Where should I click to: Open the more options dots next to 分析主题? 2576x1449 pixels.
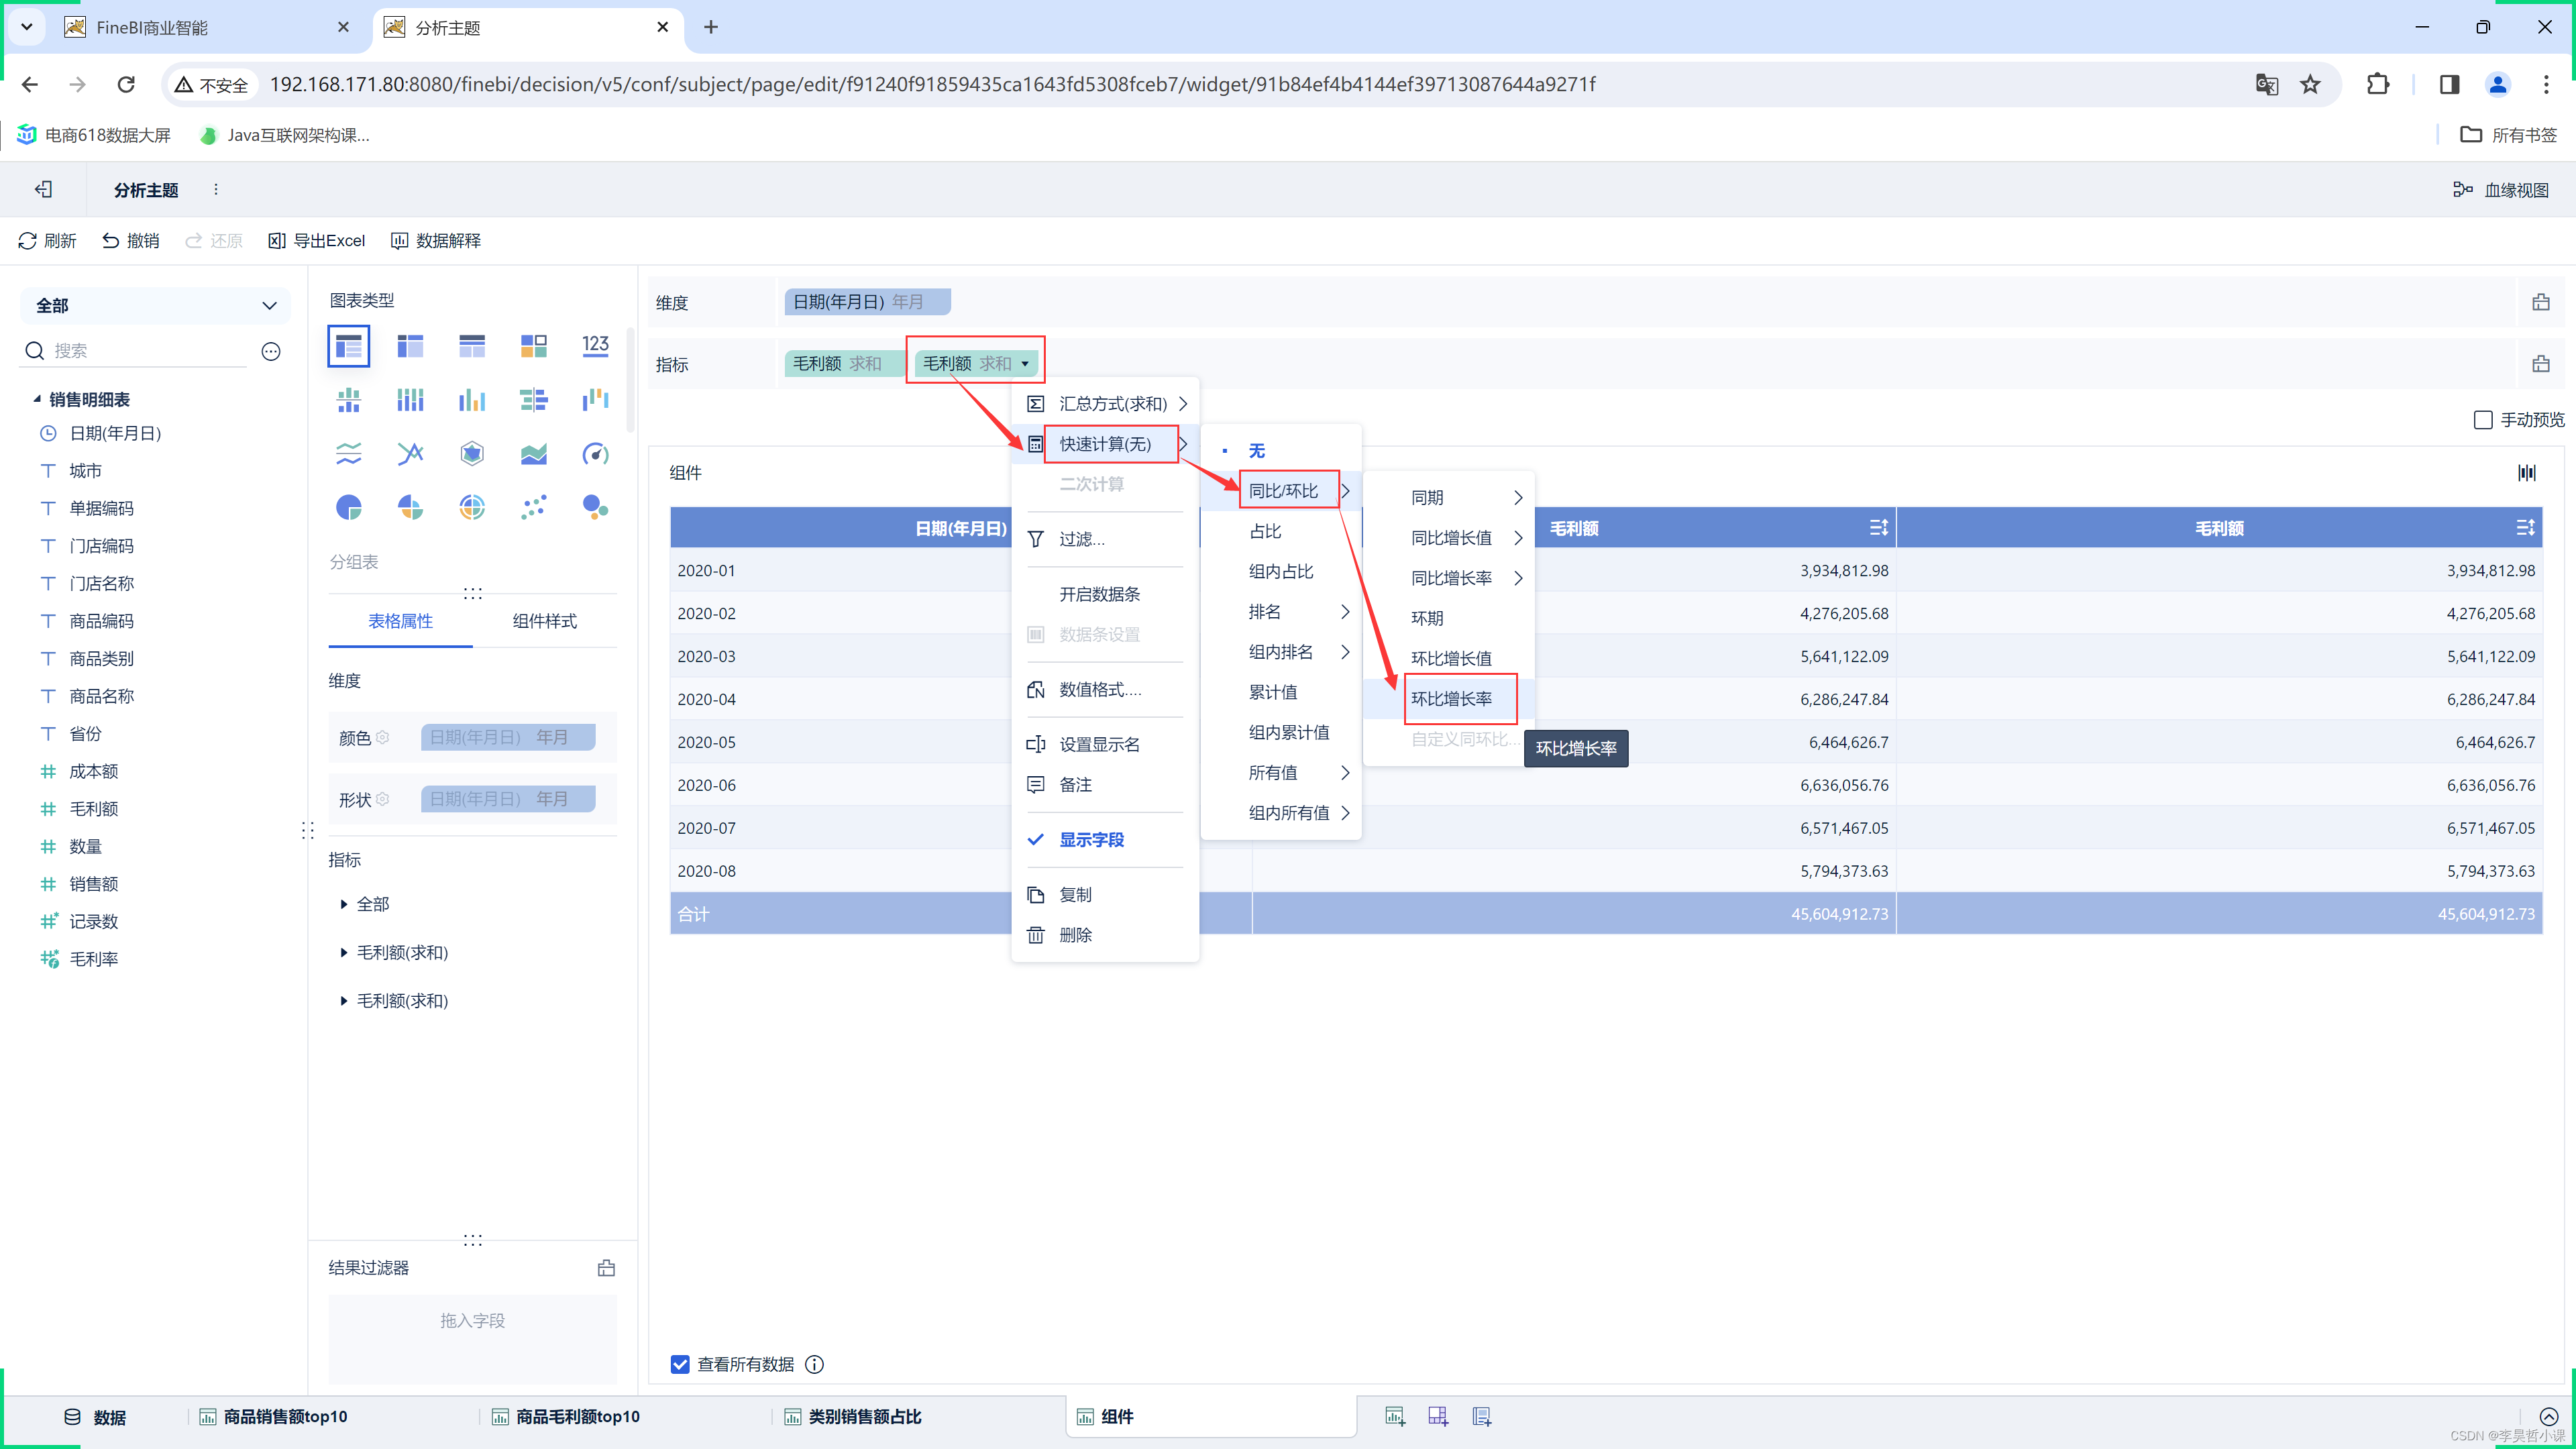(x=216, y=190)
